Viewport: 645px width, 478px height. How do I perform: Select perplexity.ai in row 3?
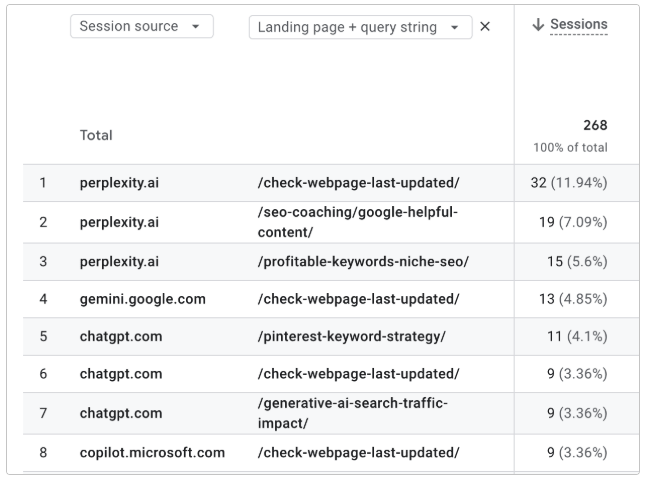click(x=119, y=262)
